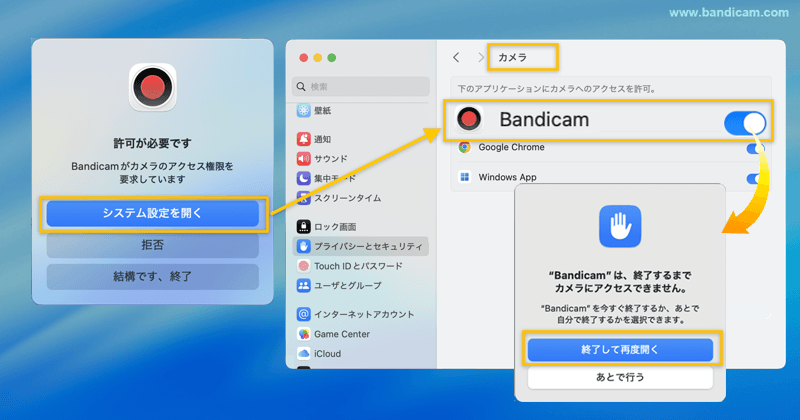Screen dimensions: 800x420
Task: Click the 壁紙 wallpaper icon
Action: coord(304,111)
